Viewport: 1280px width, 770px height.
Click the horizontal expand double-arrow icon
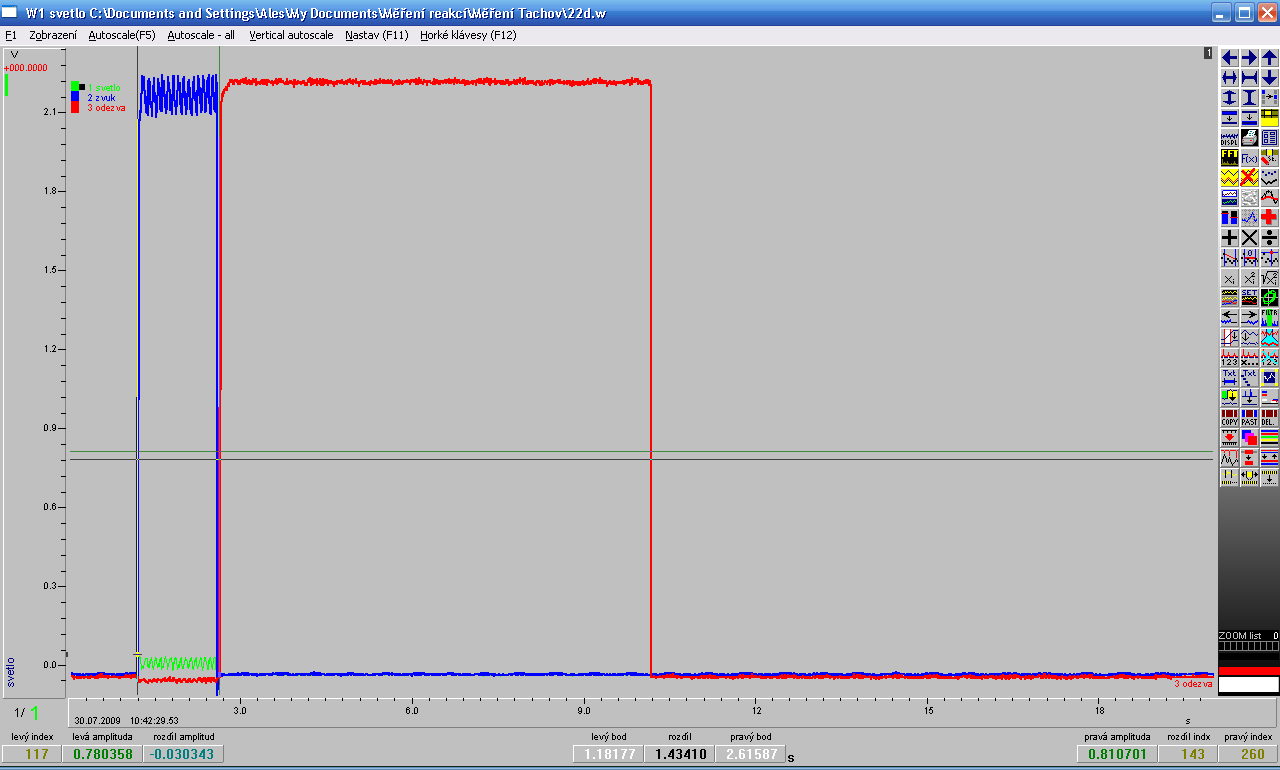coord(1229,78)
